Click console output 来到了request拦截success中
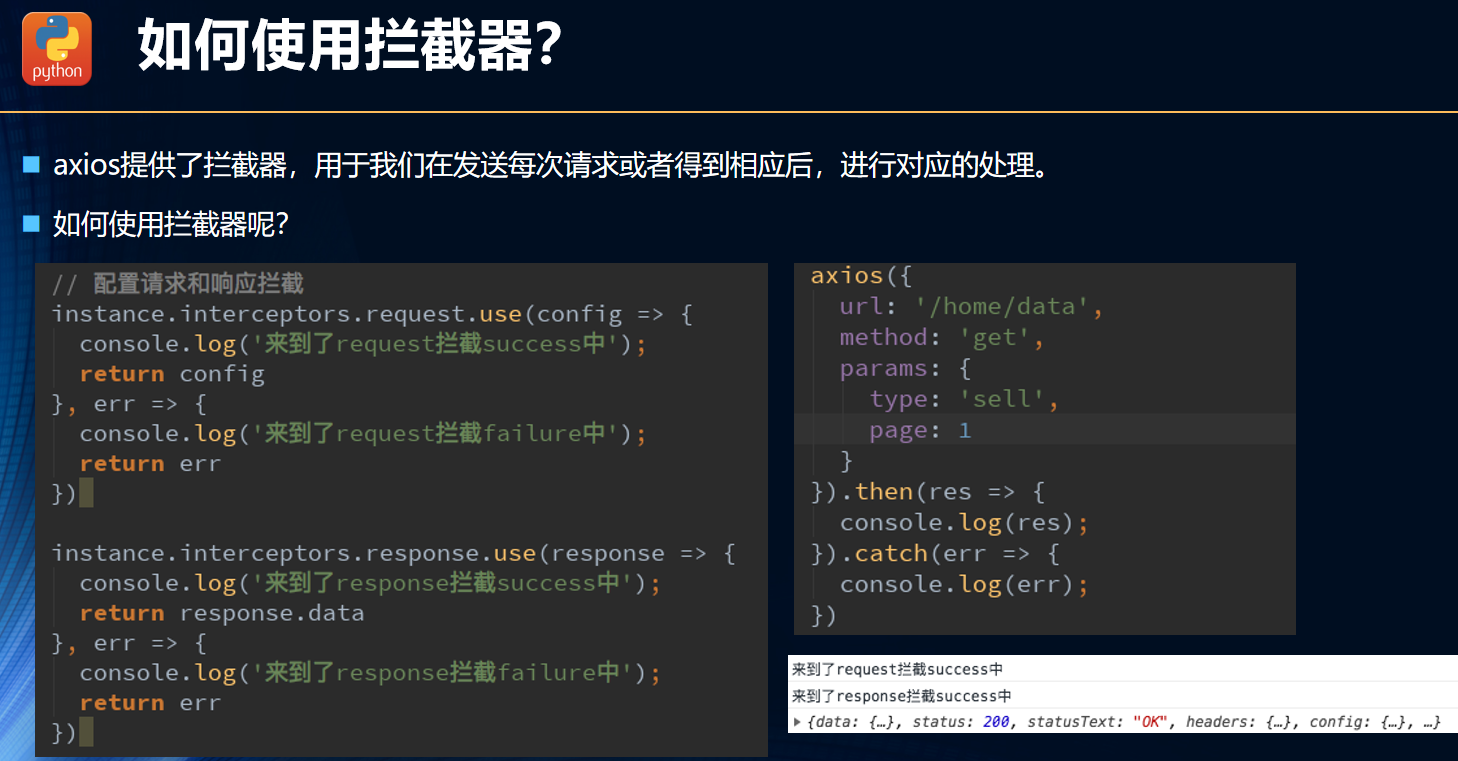This screenshot has height=761, width=1458. [897, 670]
